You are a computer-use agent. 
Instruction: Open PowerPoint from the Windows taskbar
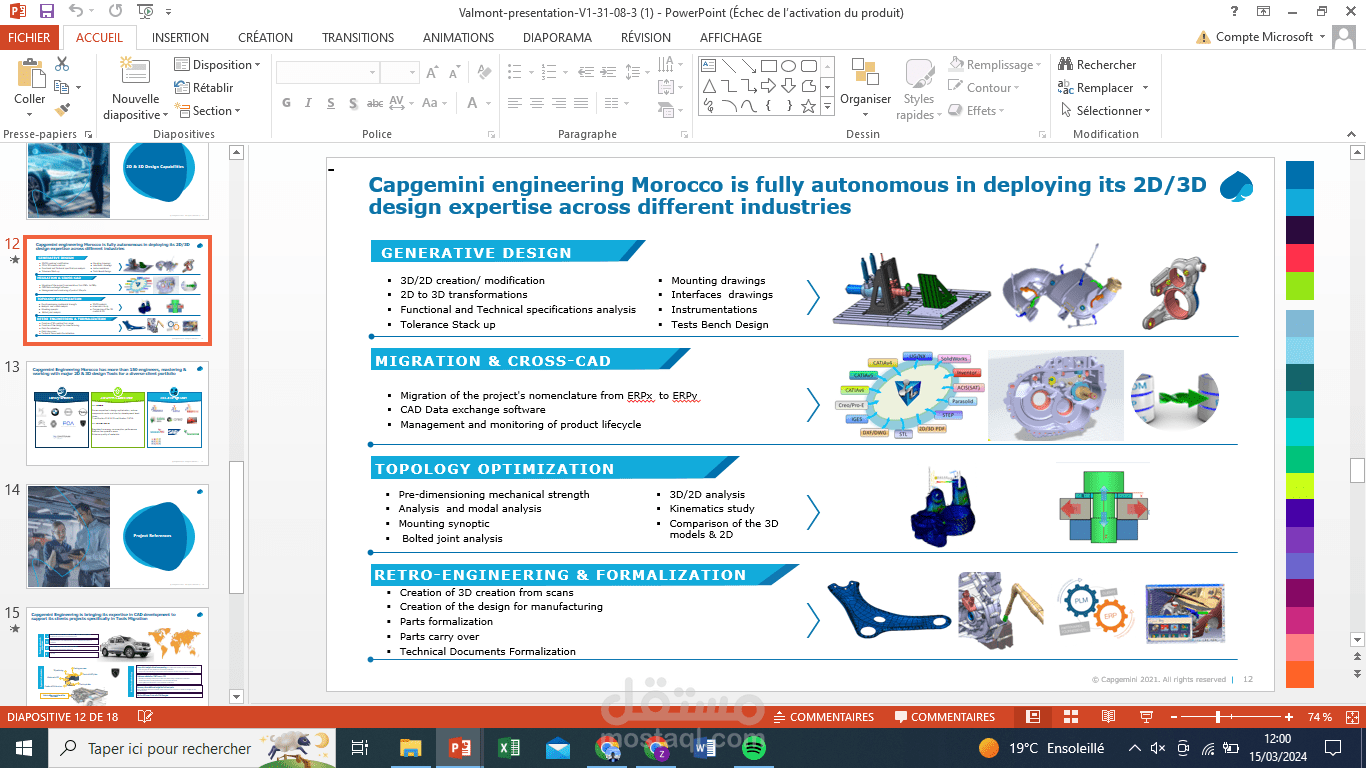pyautogui.click(x=459, y=748)
